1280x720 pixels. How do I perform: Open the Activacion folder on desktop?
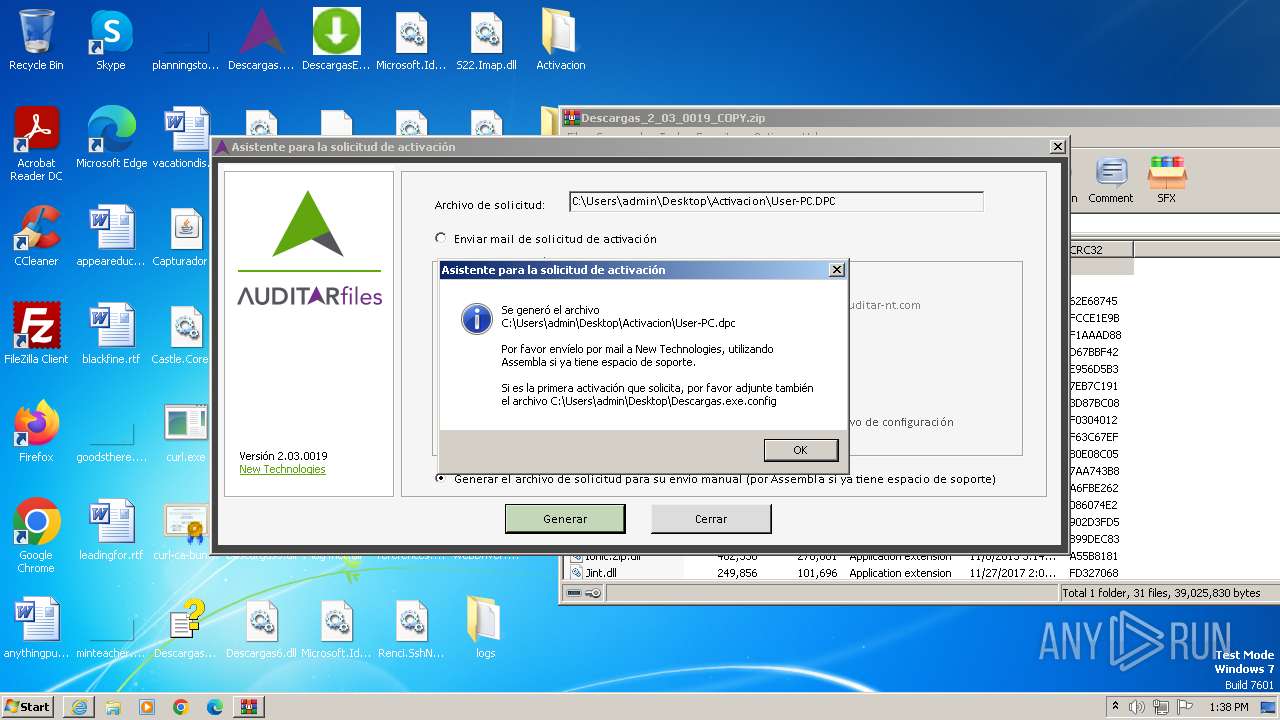pos(560,41)
